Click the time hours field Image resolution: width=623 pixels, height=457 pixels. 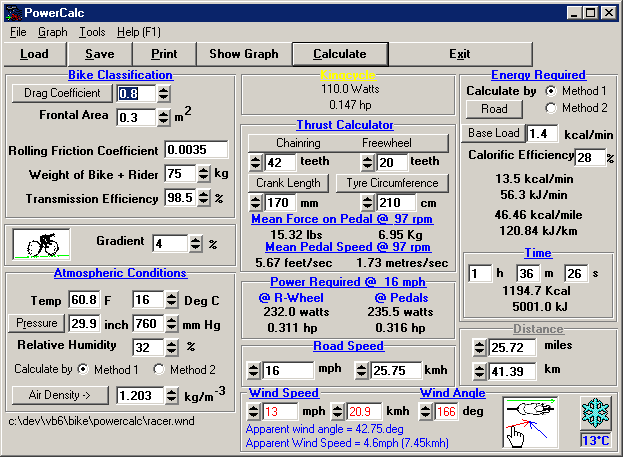(480, 273)
